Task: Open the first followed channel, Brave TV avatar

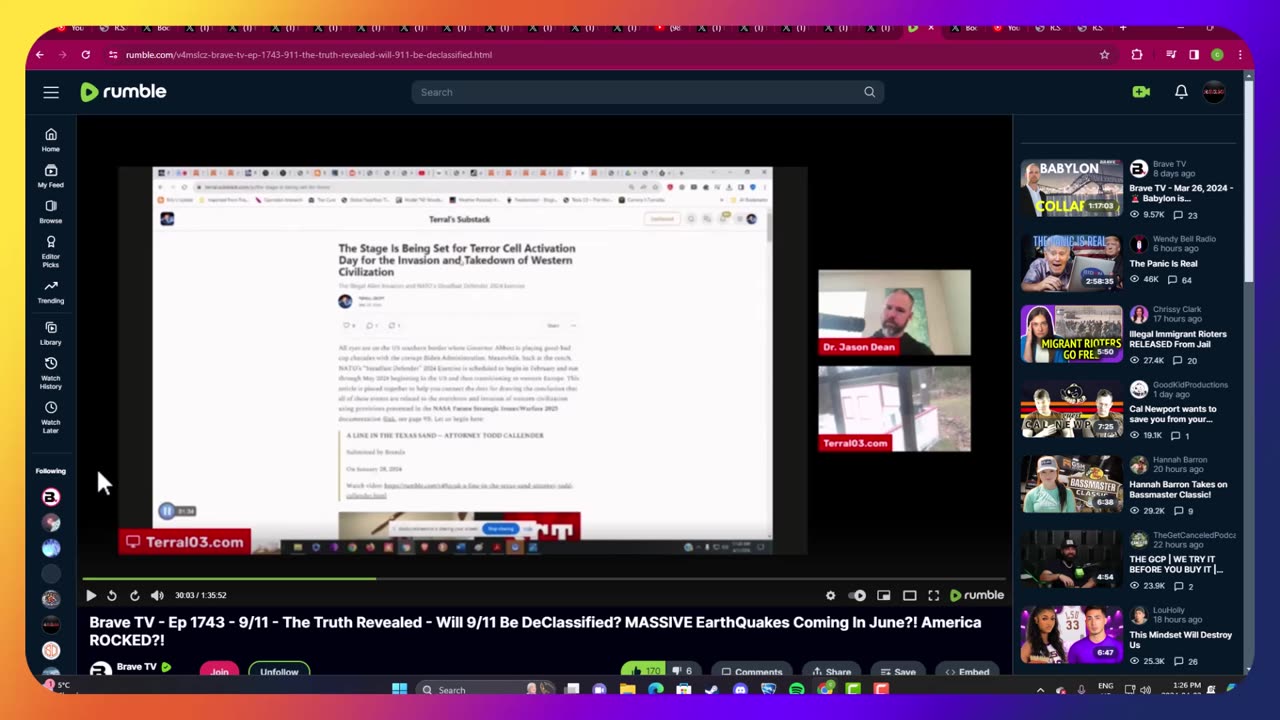Action: click(51, 497)
